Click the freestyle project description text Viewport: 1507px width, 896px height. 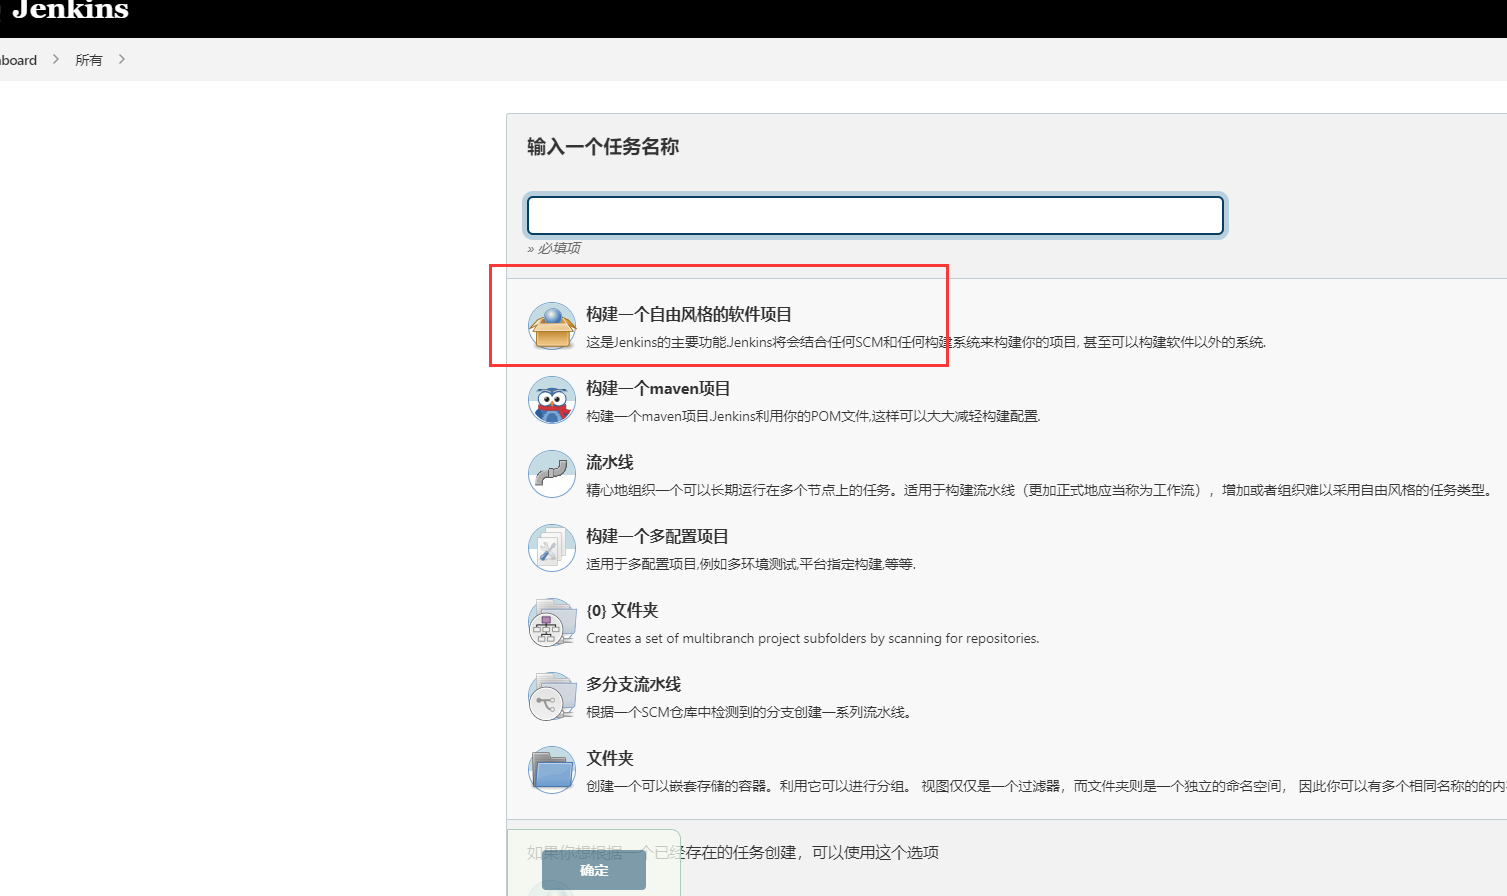pos(926,342)
